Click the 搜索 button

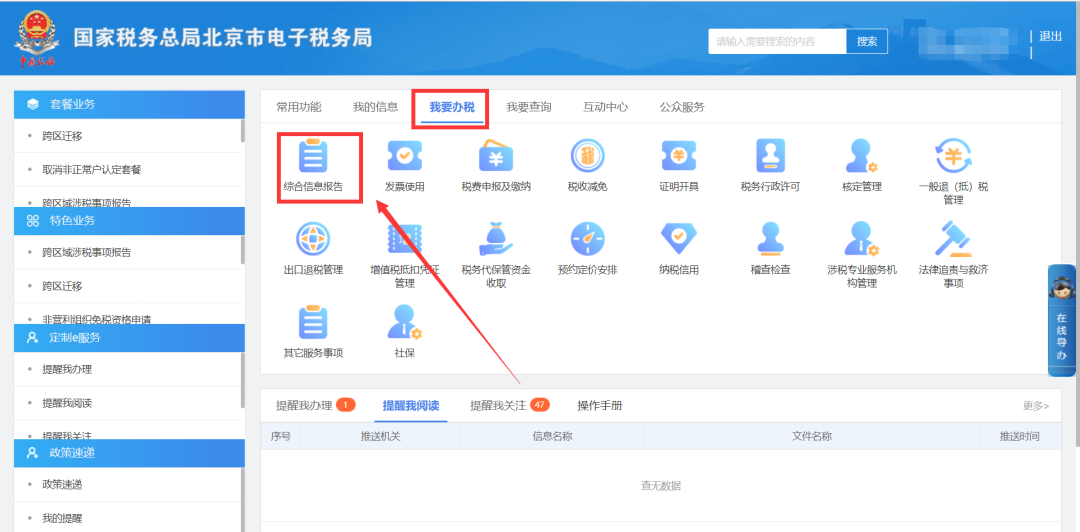tap(867, 41)
